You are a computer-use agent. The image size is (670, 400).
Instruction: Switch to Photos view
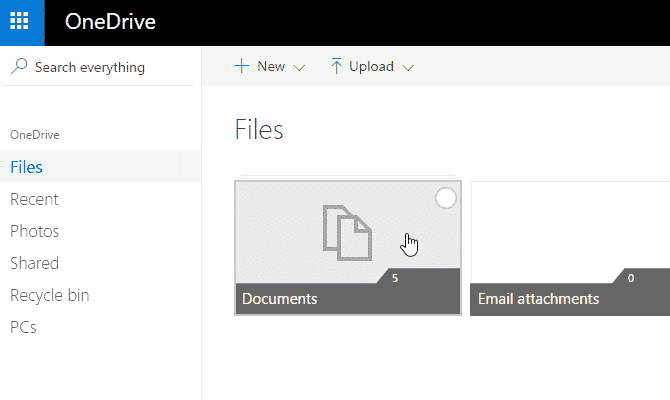pos(34,231)
